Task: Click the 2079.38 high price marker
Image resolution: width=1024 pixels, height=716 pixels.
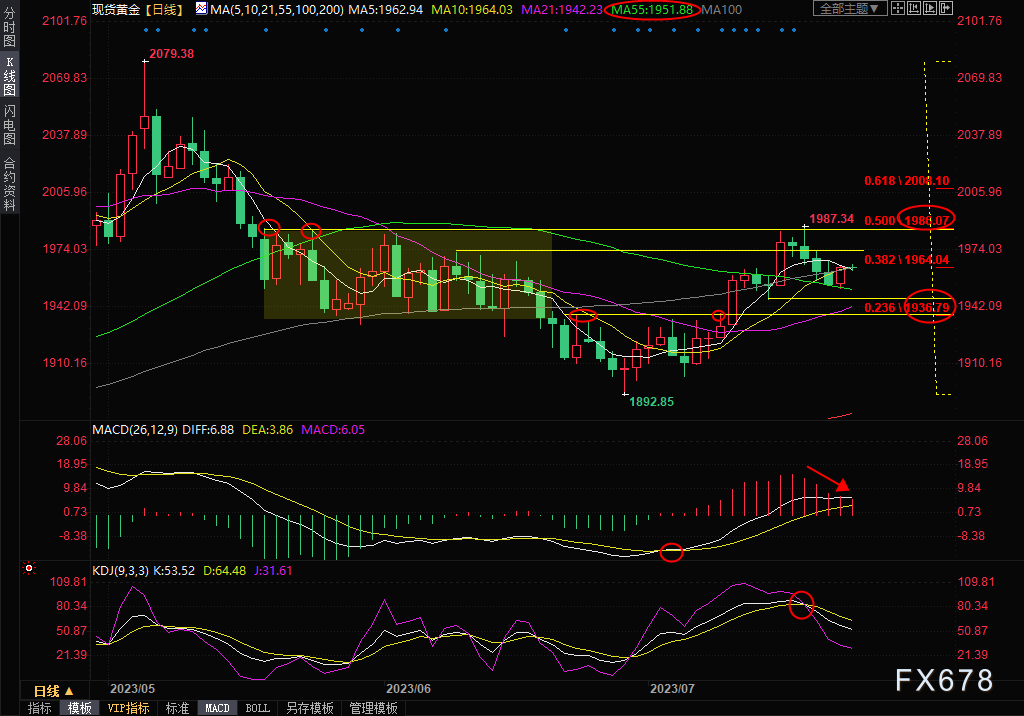Action: point(170,54)
